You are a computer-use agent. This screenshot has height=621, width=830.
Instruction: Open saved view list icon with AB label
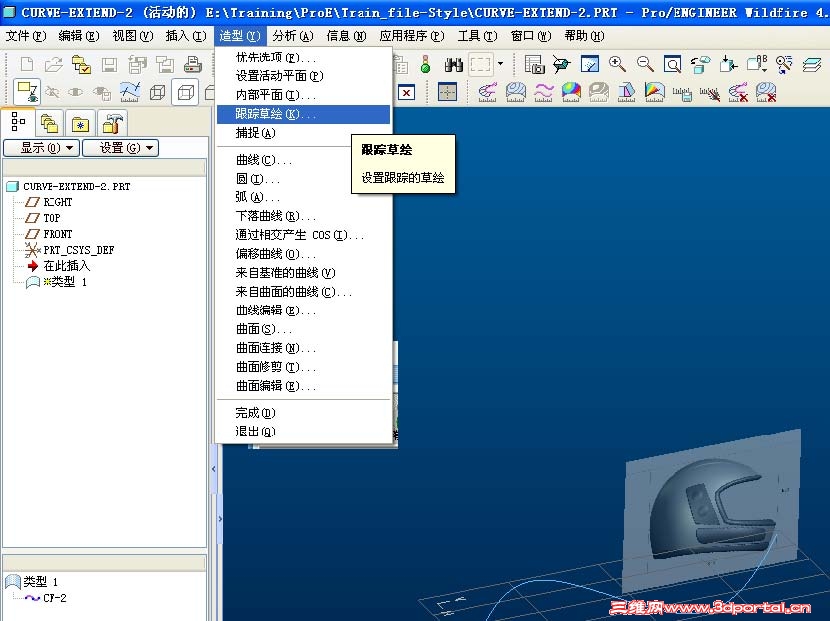point(757,65)
